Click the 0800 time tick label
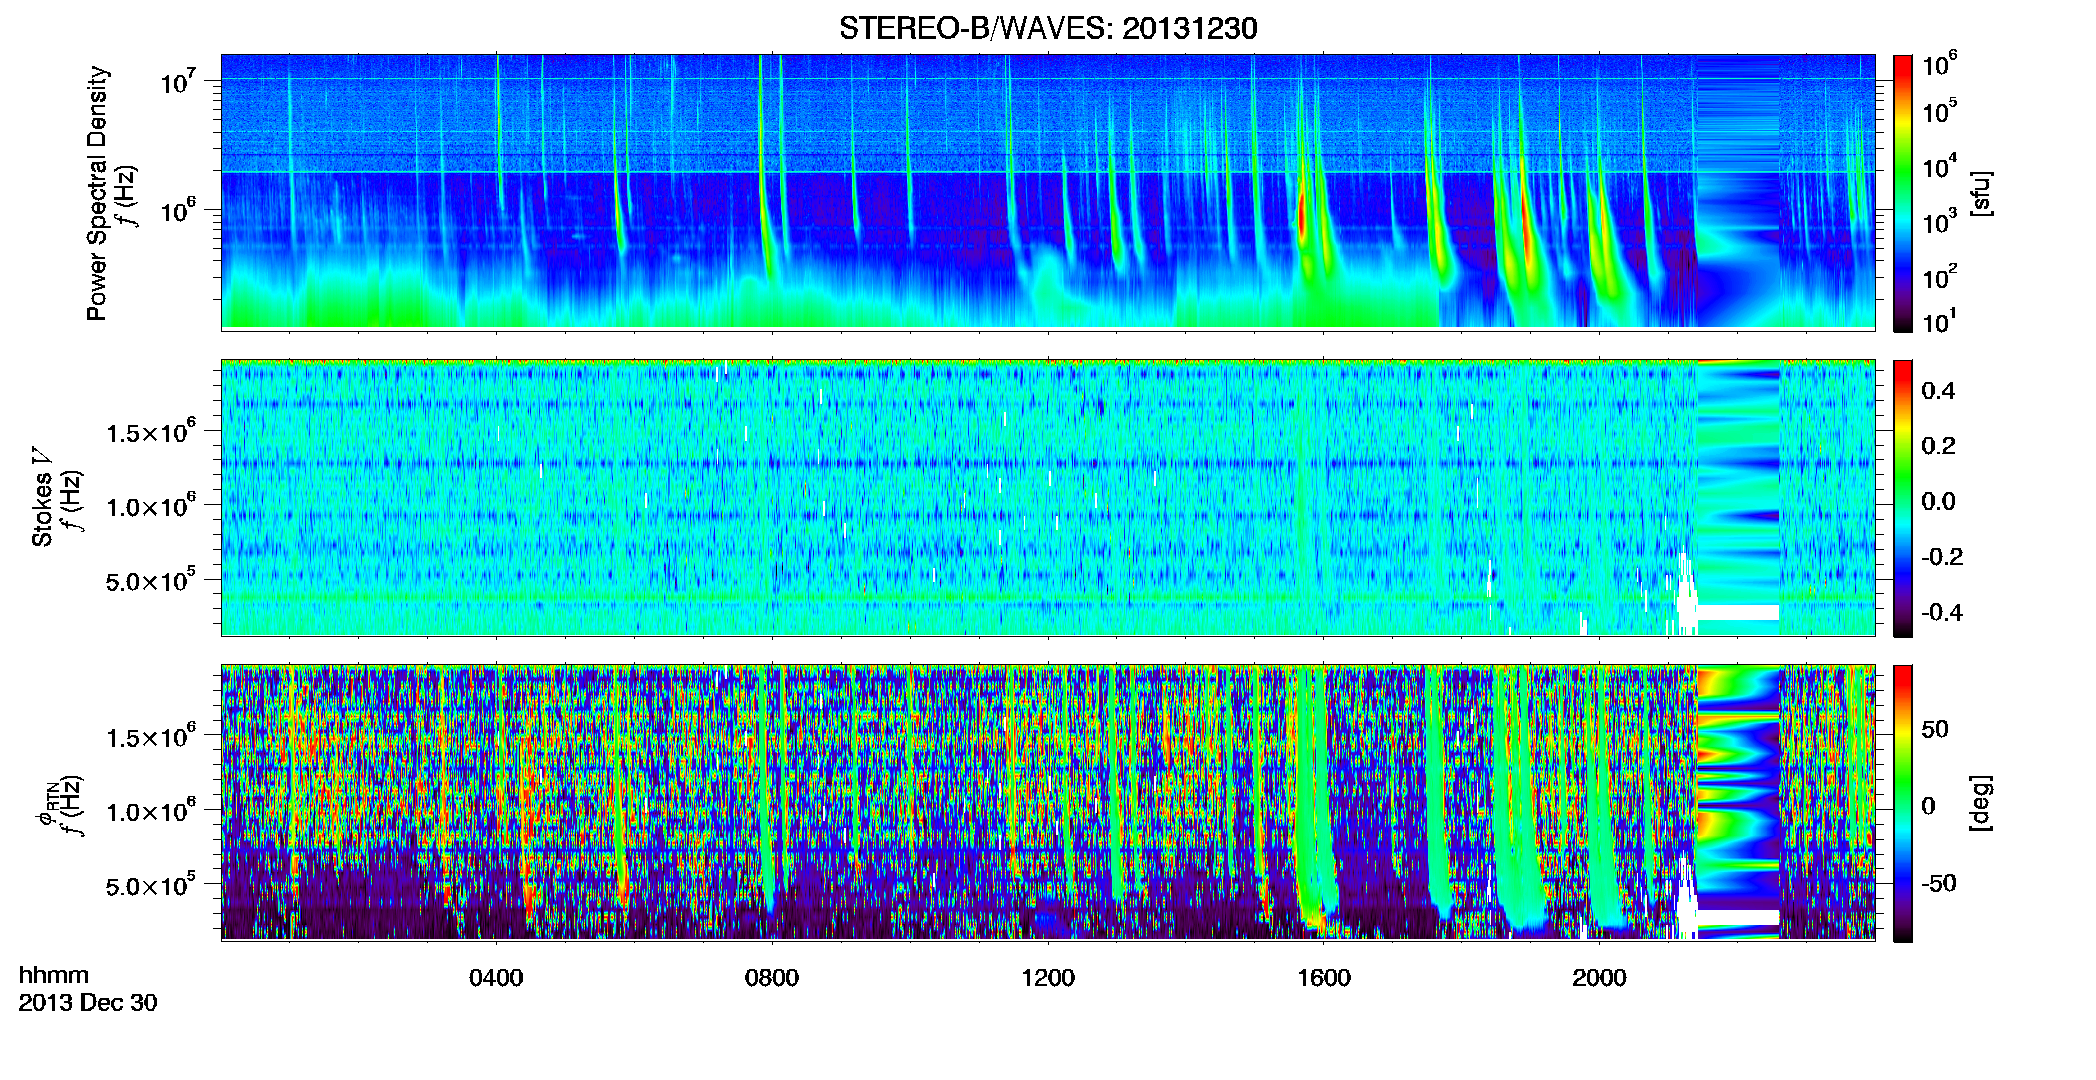2096x1080 pixels. 772,978
